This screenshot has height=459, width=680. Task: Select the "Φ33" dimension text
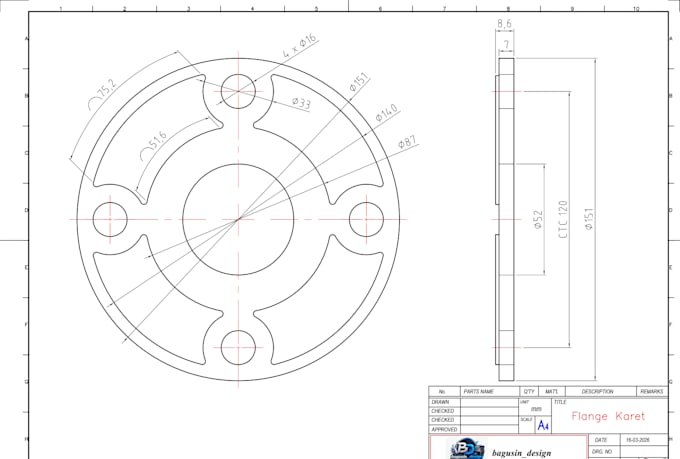click(x=301, y=103)
